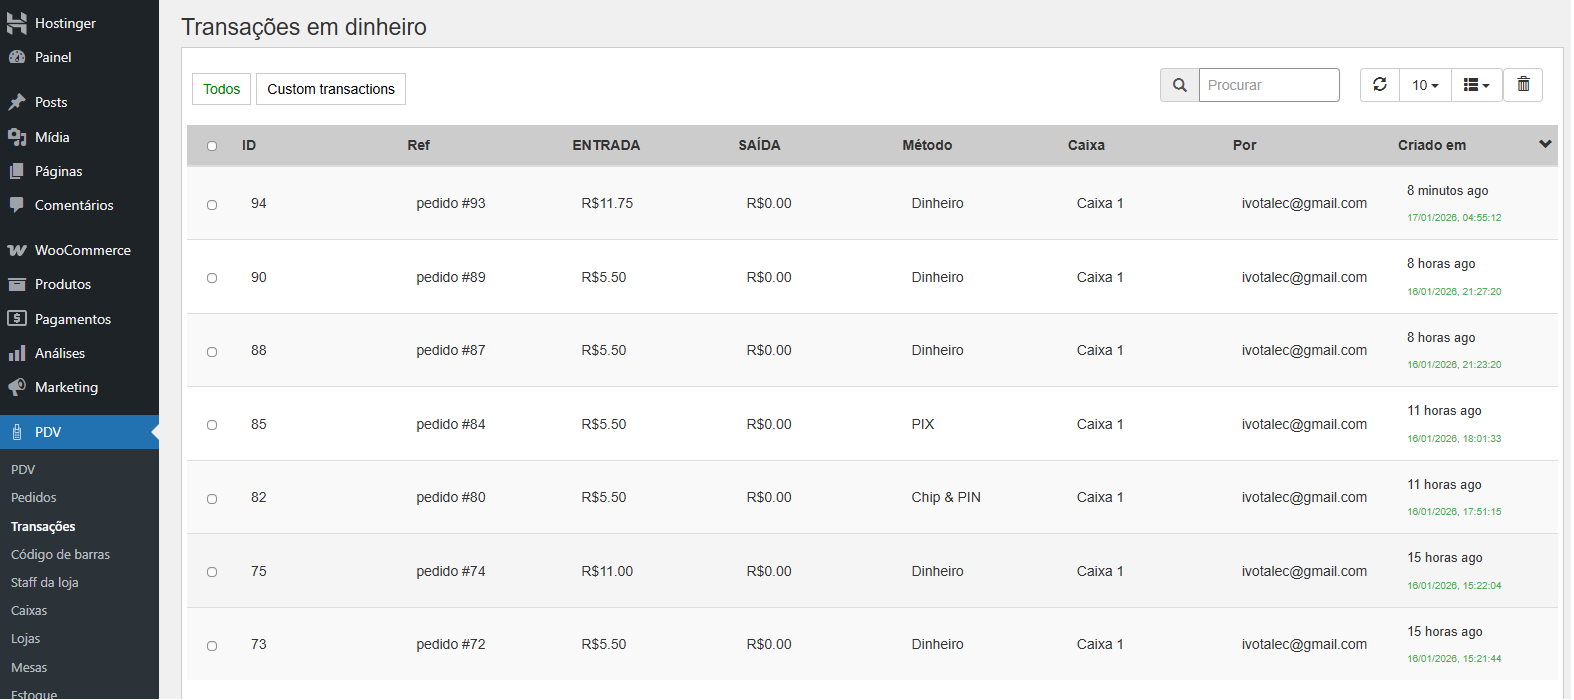This screenshot has height=700, width=1574.
Task: Click the Procurar search field
Action: click(1268, 85)
